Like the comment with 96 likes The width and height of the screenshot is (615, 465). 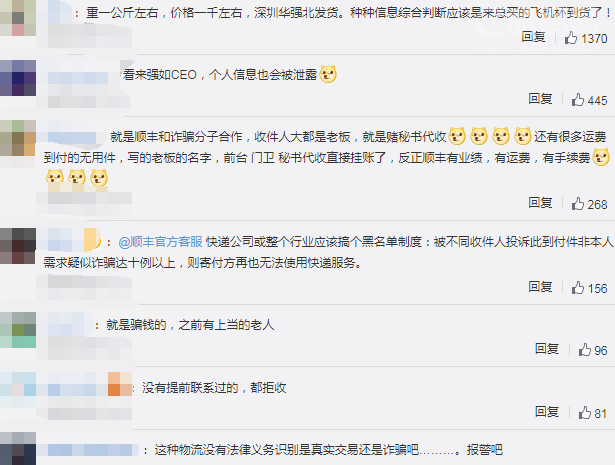[x=584, y=349]
